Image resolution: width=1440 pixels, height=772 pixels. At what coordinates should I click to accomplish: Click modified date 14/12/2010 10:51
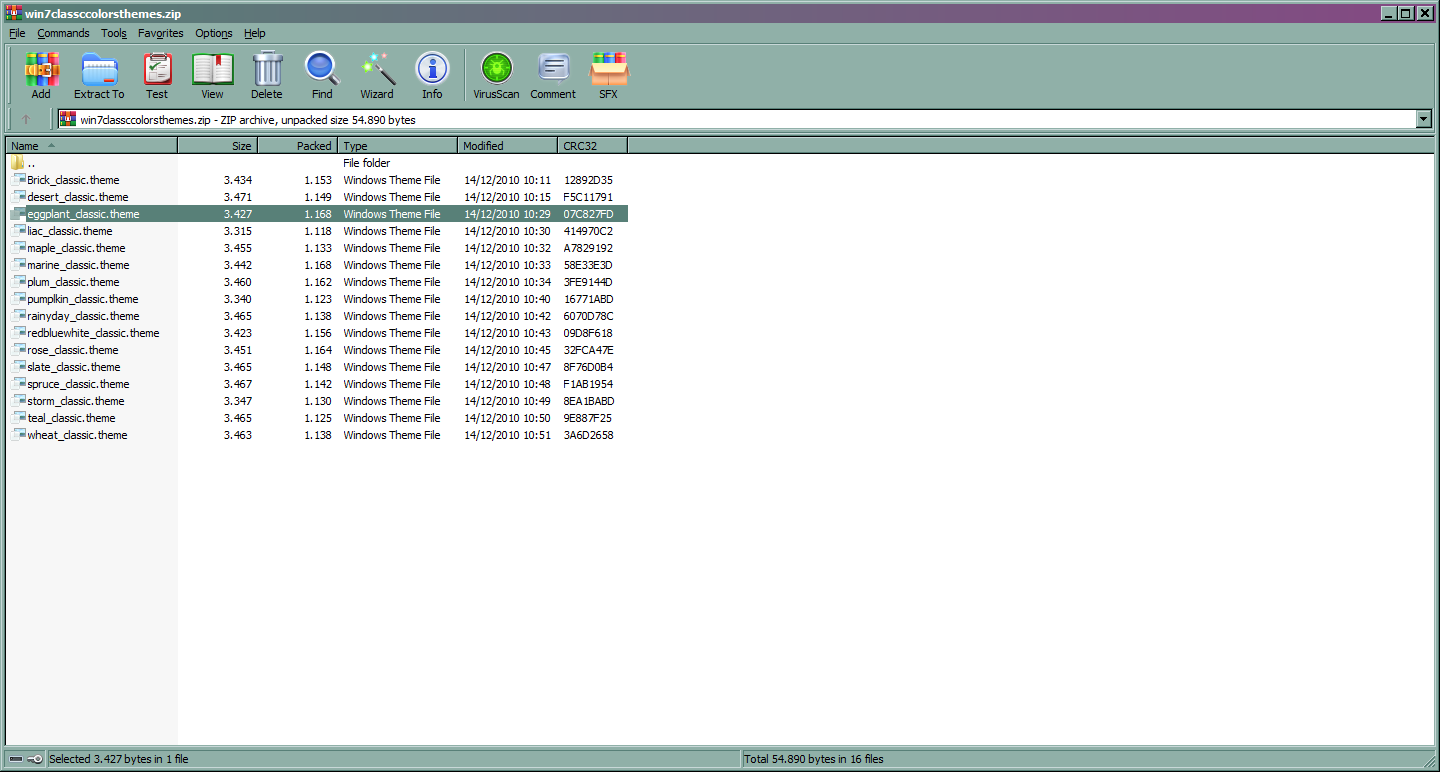point(507,435)
